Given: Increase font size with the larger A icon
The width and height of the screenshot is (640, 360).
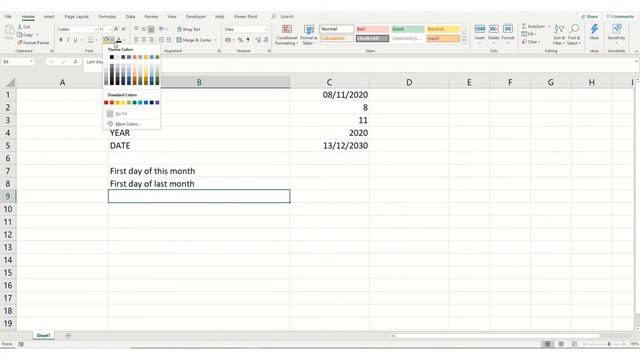Looking at the screenshot, I should [x=116, y=29].
